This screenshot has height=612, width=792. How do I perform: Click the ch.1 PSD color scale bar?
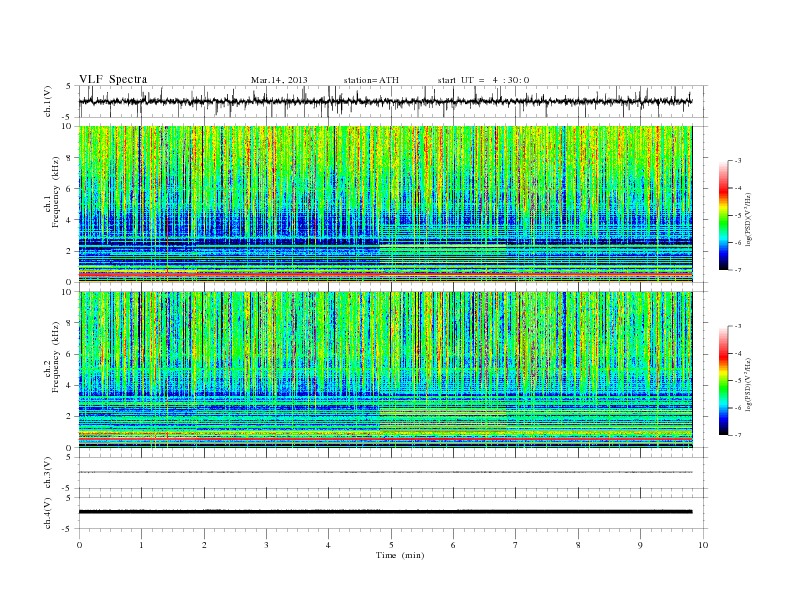tap(723, 216)
